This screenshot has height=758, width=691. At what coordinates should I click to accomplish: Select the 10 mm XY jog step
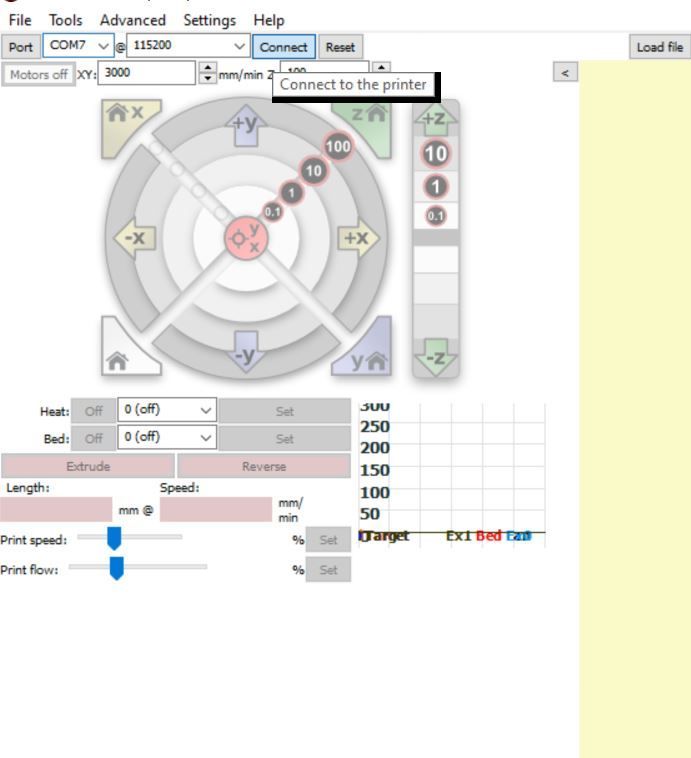pyautogui.click(x=313, y=171)
